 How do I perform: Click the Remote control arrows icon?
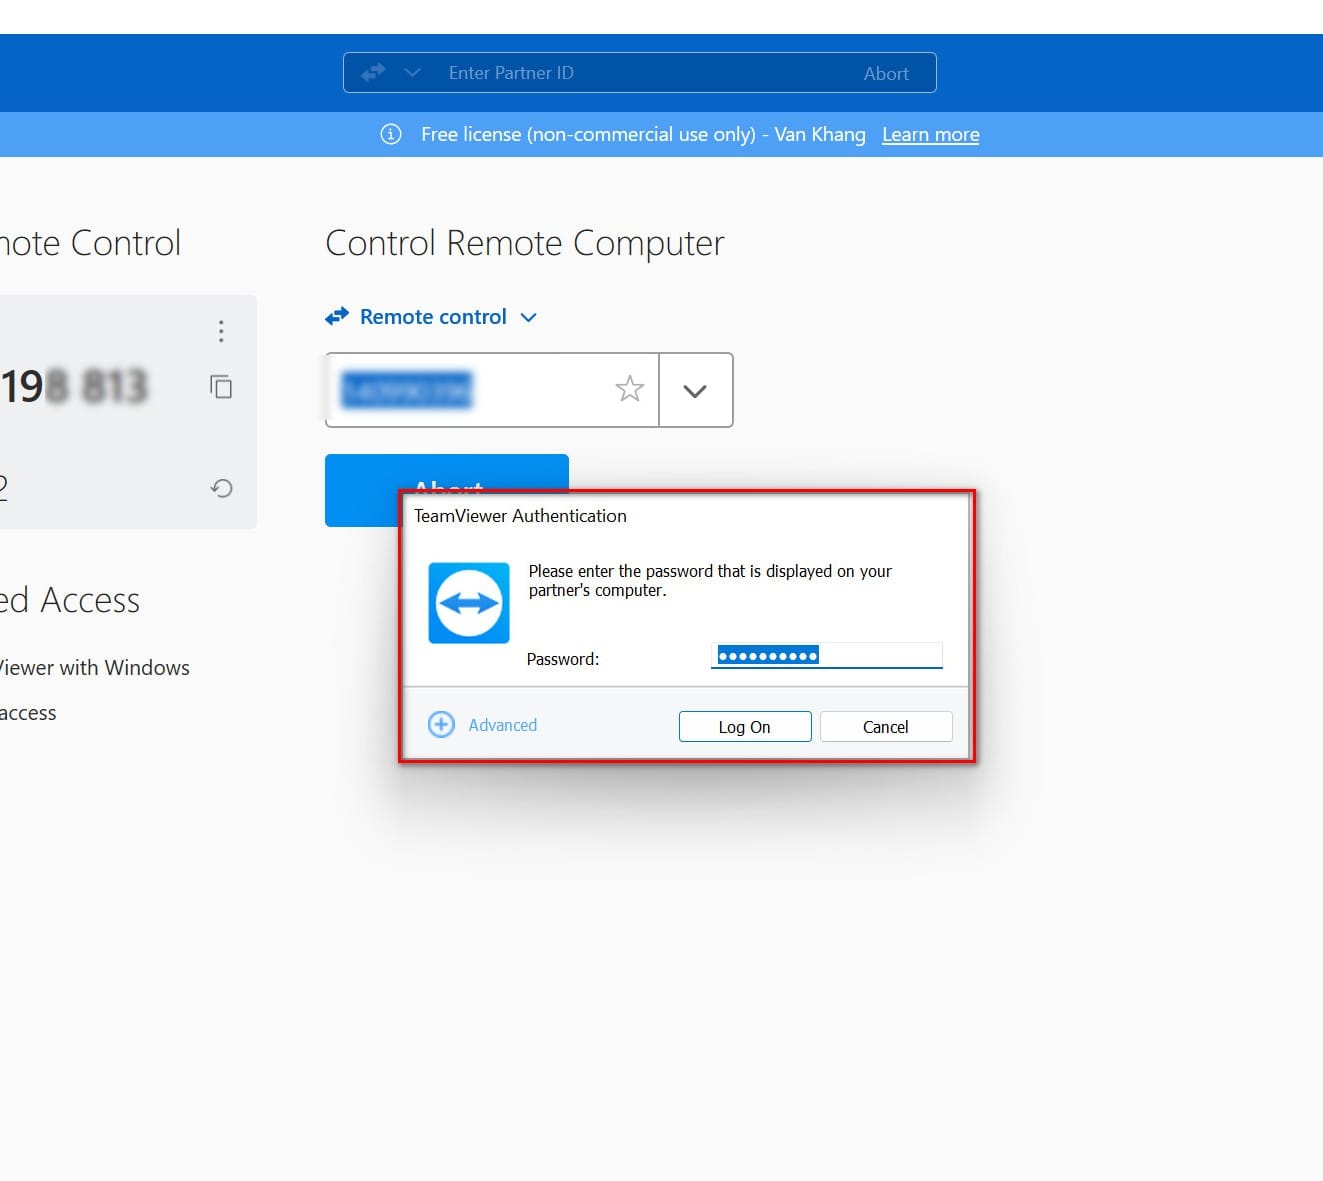(337, 317)
